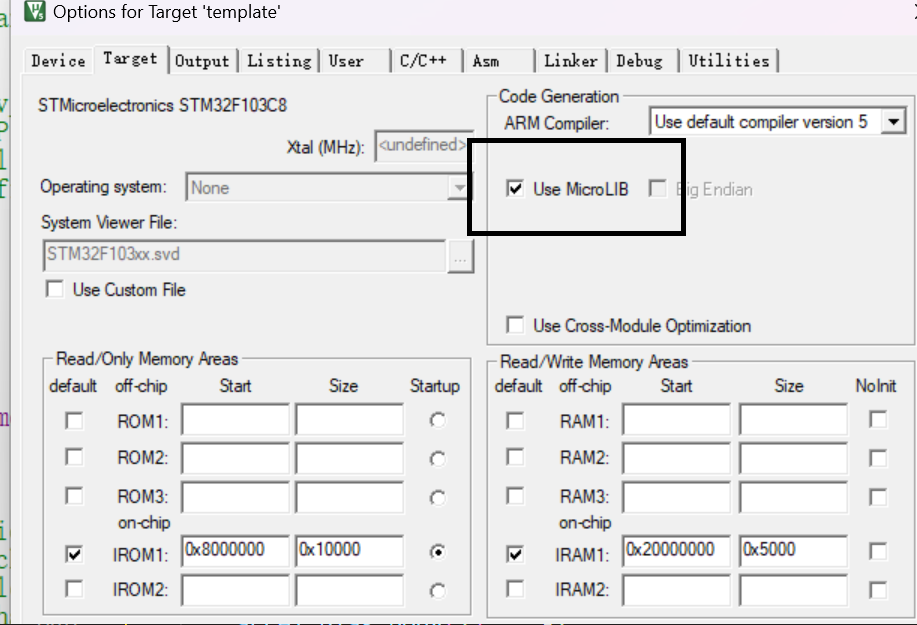The height and width of the screenshot is (625, 917).
Task: Enable NoInit for IRAM1
Action: [878, 551]
